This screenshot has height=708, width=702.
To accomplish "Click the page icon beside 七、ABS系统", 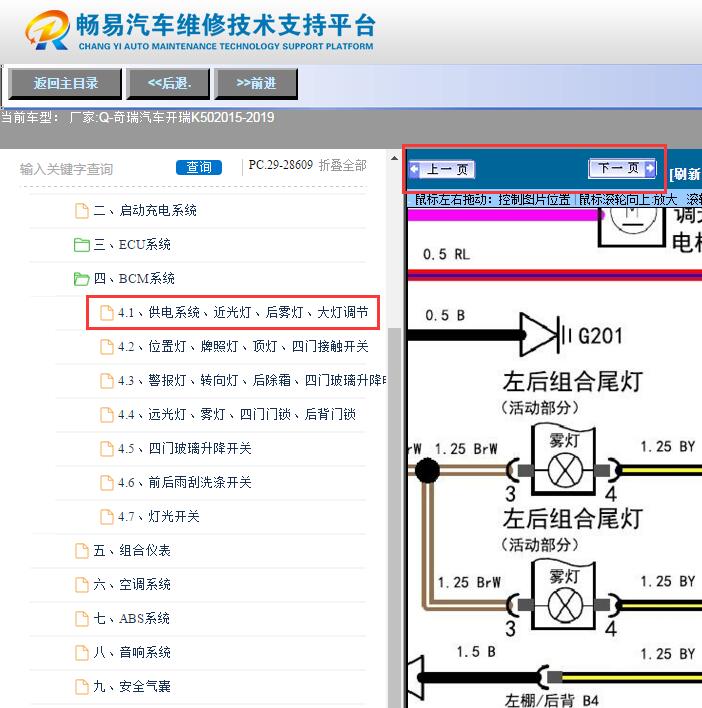I will (82, 618).
